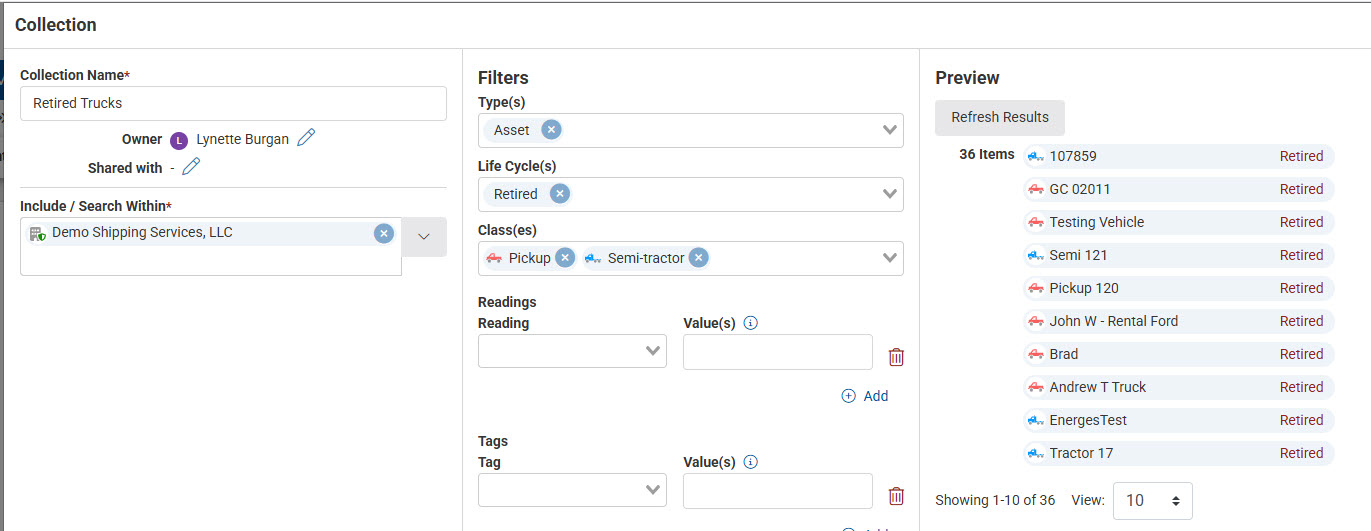Image resolution: width=1371 pixels, height=531 pixels.
Task: Change the View items-per-page selector
Action: [1152, 500]
